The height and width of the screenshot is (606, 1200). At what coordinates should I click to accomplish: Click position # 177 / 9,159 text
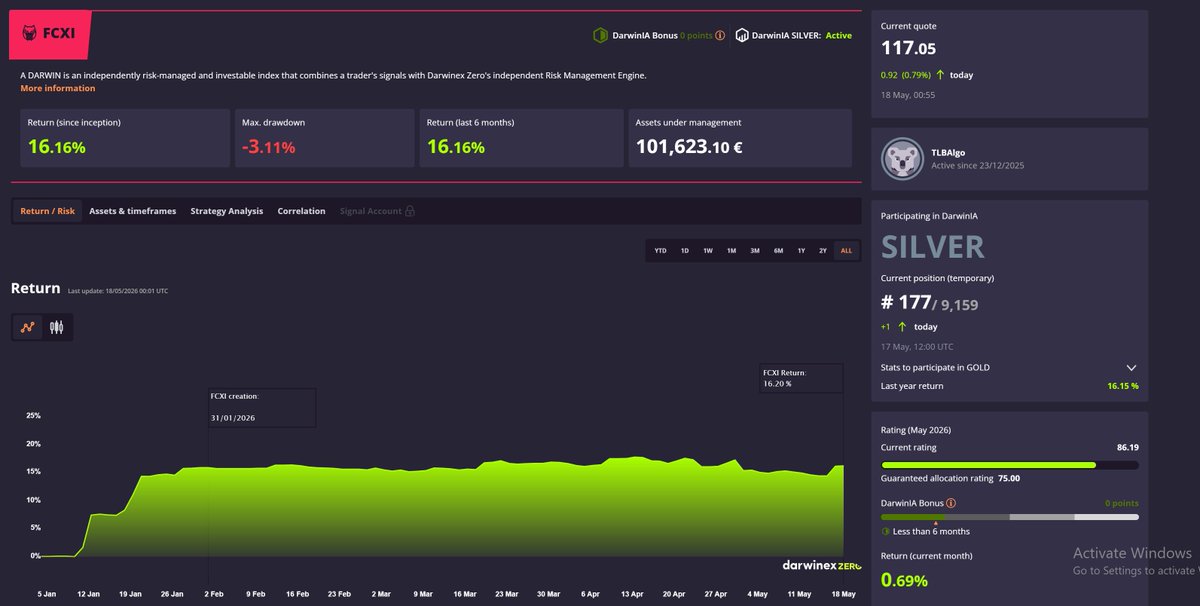930,303
